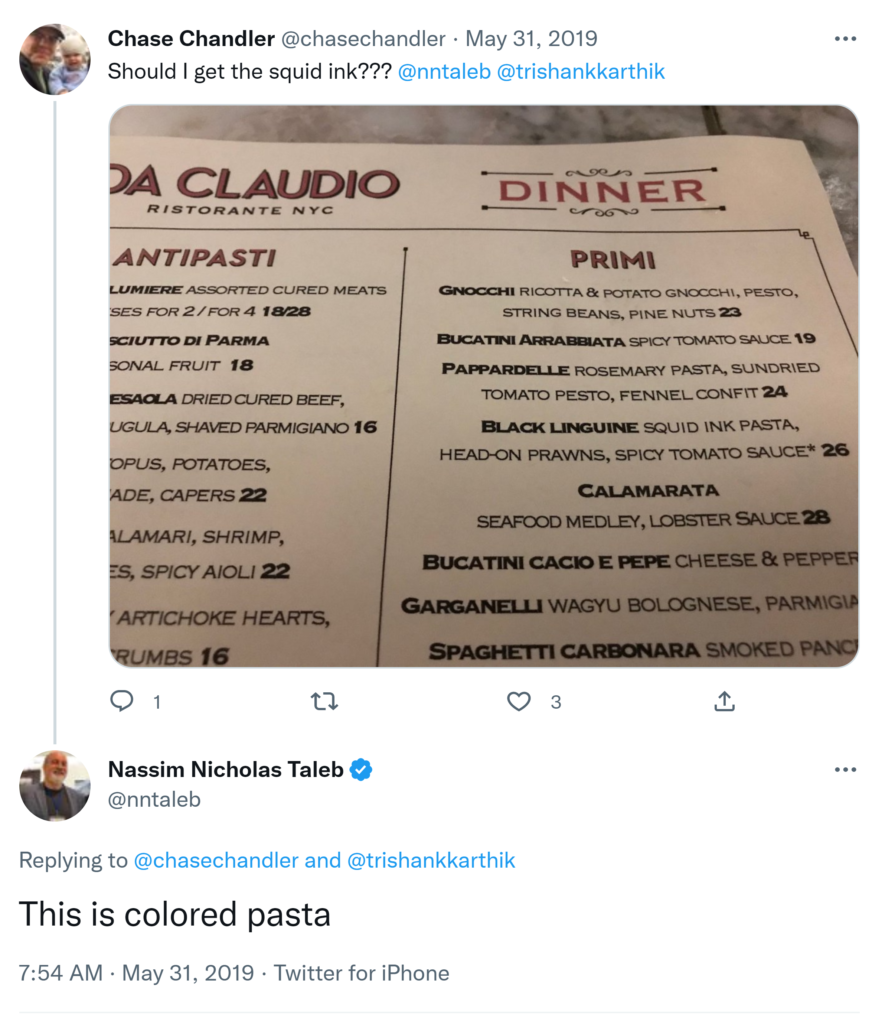The image size is (872, 1024).
Task: Click the May 31, 2019 date on Chase's tweet
Action: (x=531, y=39)
